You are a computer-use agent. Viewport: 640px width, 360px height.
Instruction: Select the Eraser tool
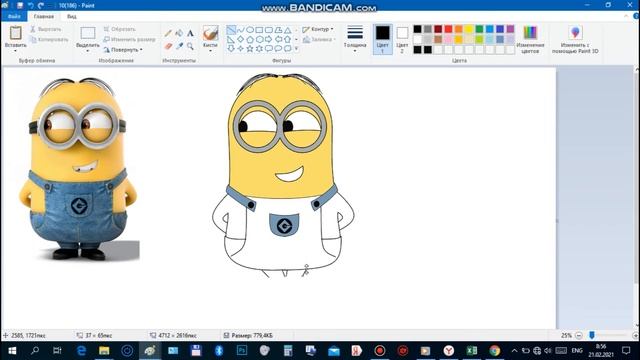click(168, 46)
